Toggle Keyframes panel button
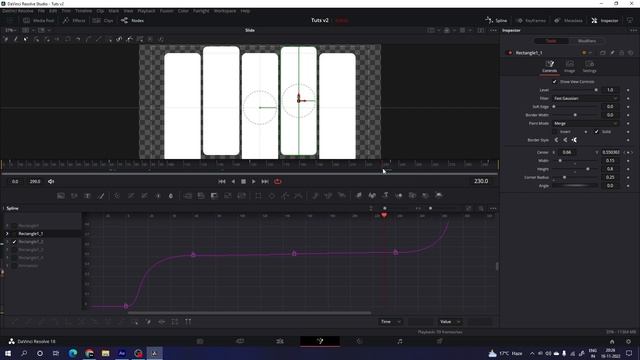This screenshot has width=640, height=360. pos(531,20)
